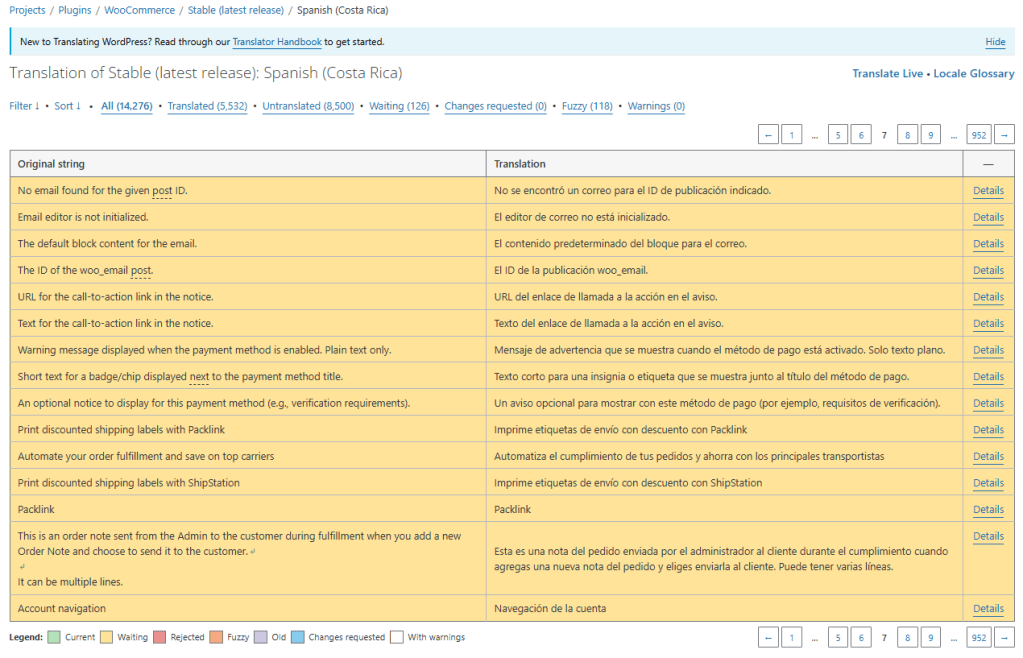
Task: Jump to page 952 in top pagination
Action: pyautogui.click(x=978, y=135)
